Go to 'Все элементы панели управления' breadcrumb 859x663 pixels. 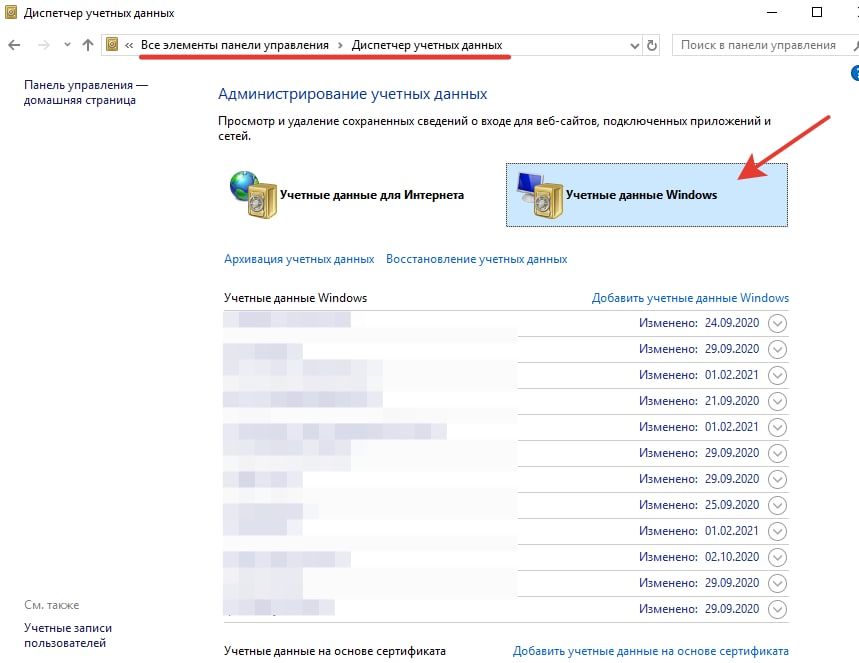tap(234, 45)
